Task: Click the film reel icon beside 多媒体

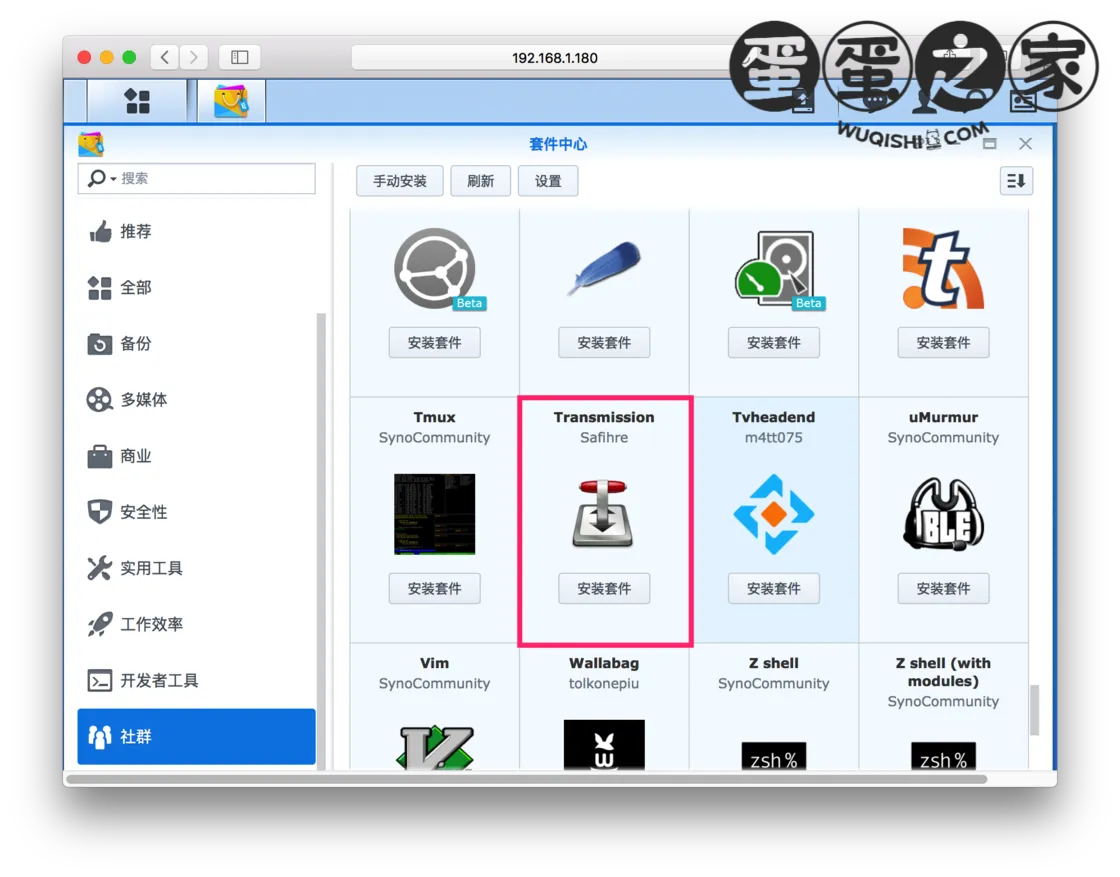Action: coord(99,400)
